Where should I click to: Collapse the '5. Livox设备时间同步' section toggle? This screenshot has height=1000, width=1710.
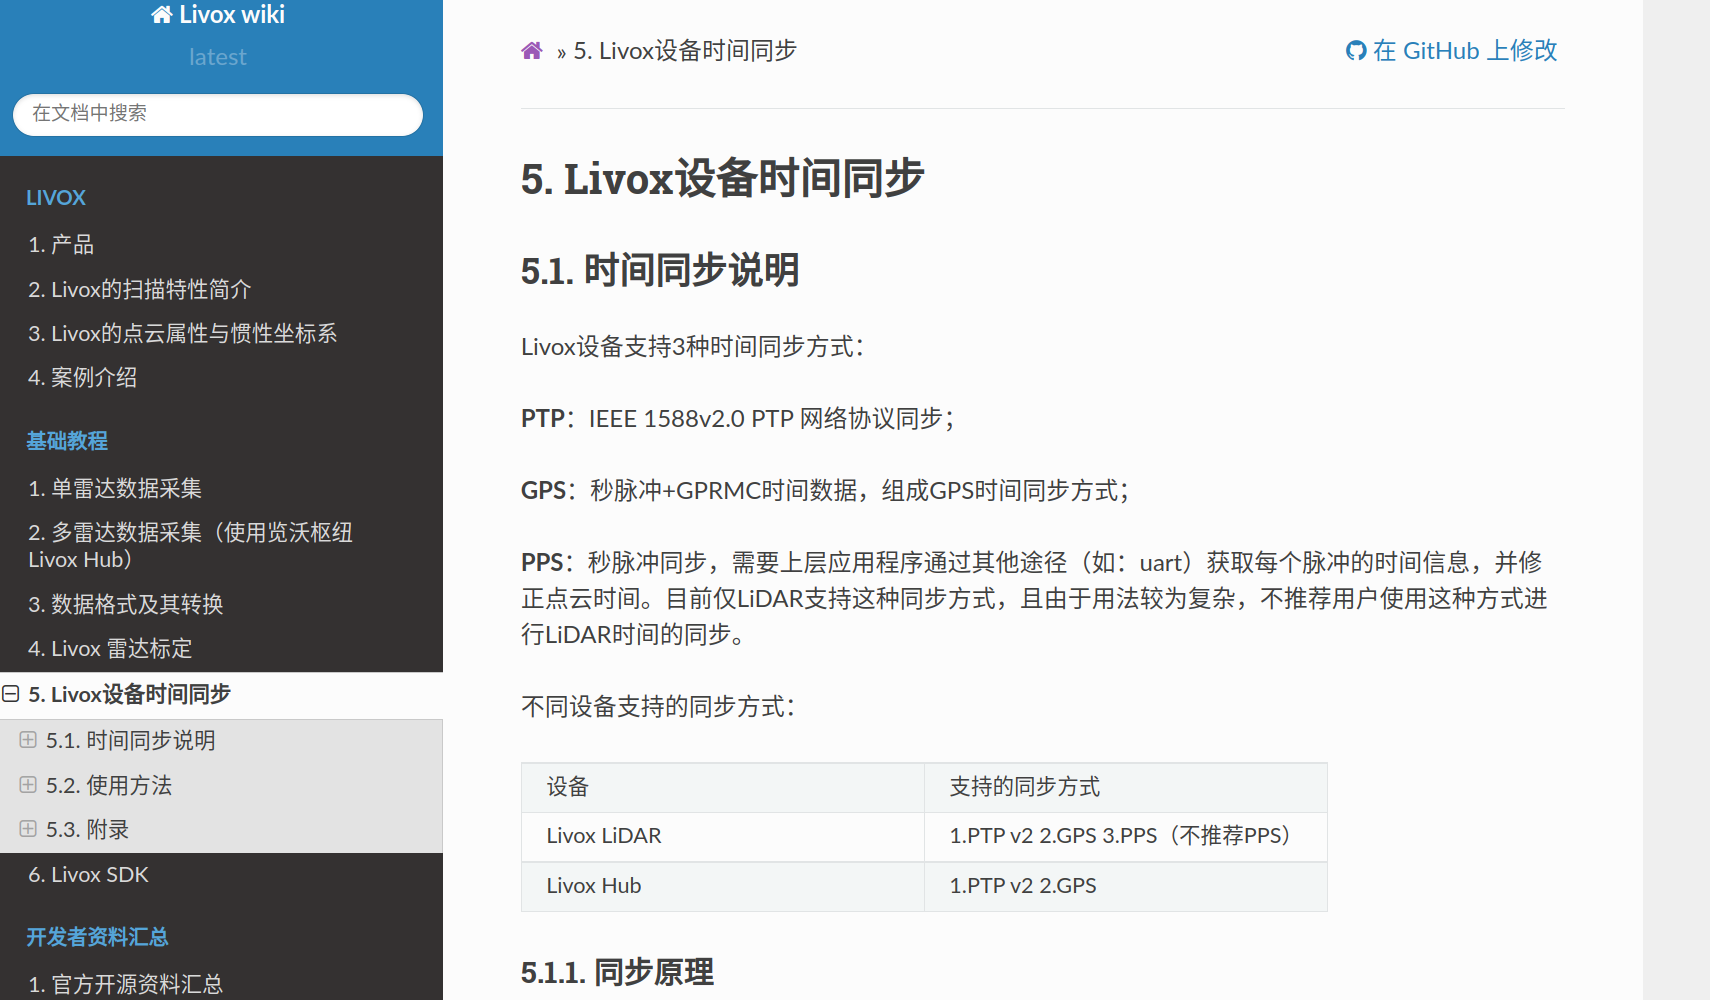coord(11,694)
